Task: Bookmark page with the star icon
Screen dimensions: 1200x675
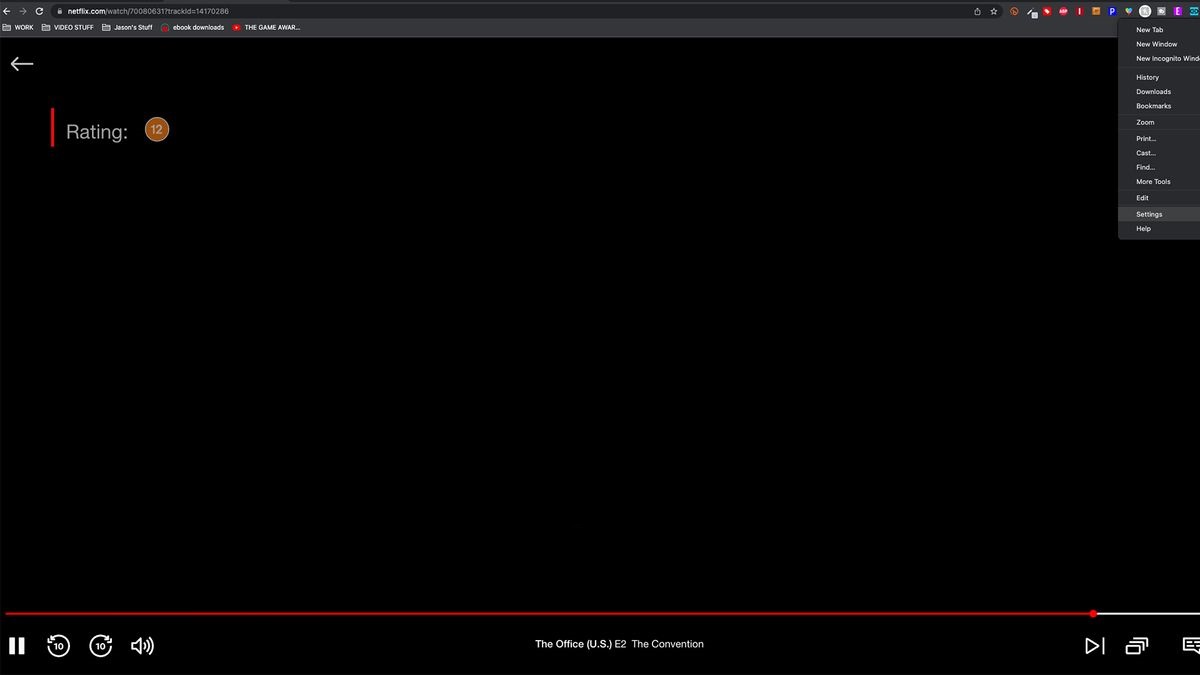Action: (993, 11)
